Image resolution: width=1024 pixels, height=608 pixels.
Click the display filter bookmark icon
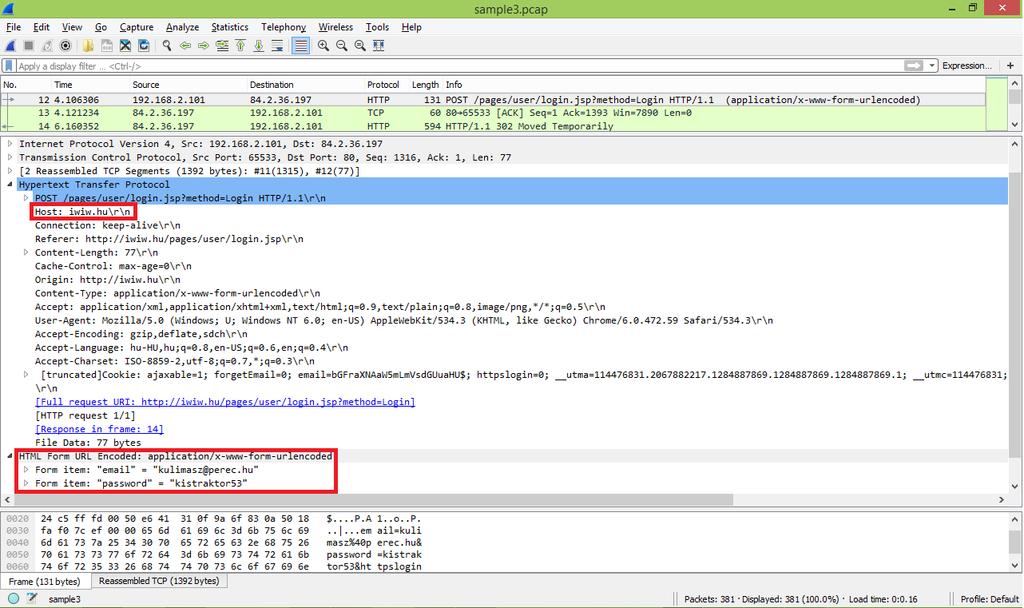coord(8,66)
